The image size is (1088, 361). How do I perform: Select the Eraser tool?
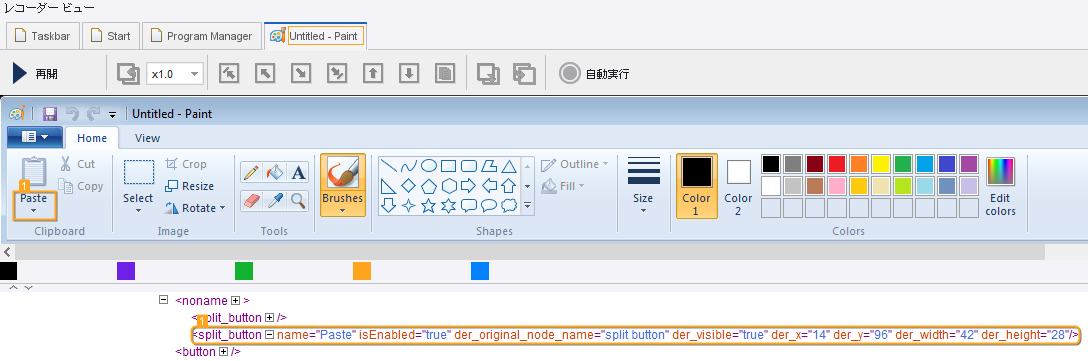coord(251,201)
